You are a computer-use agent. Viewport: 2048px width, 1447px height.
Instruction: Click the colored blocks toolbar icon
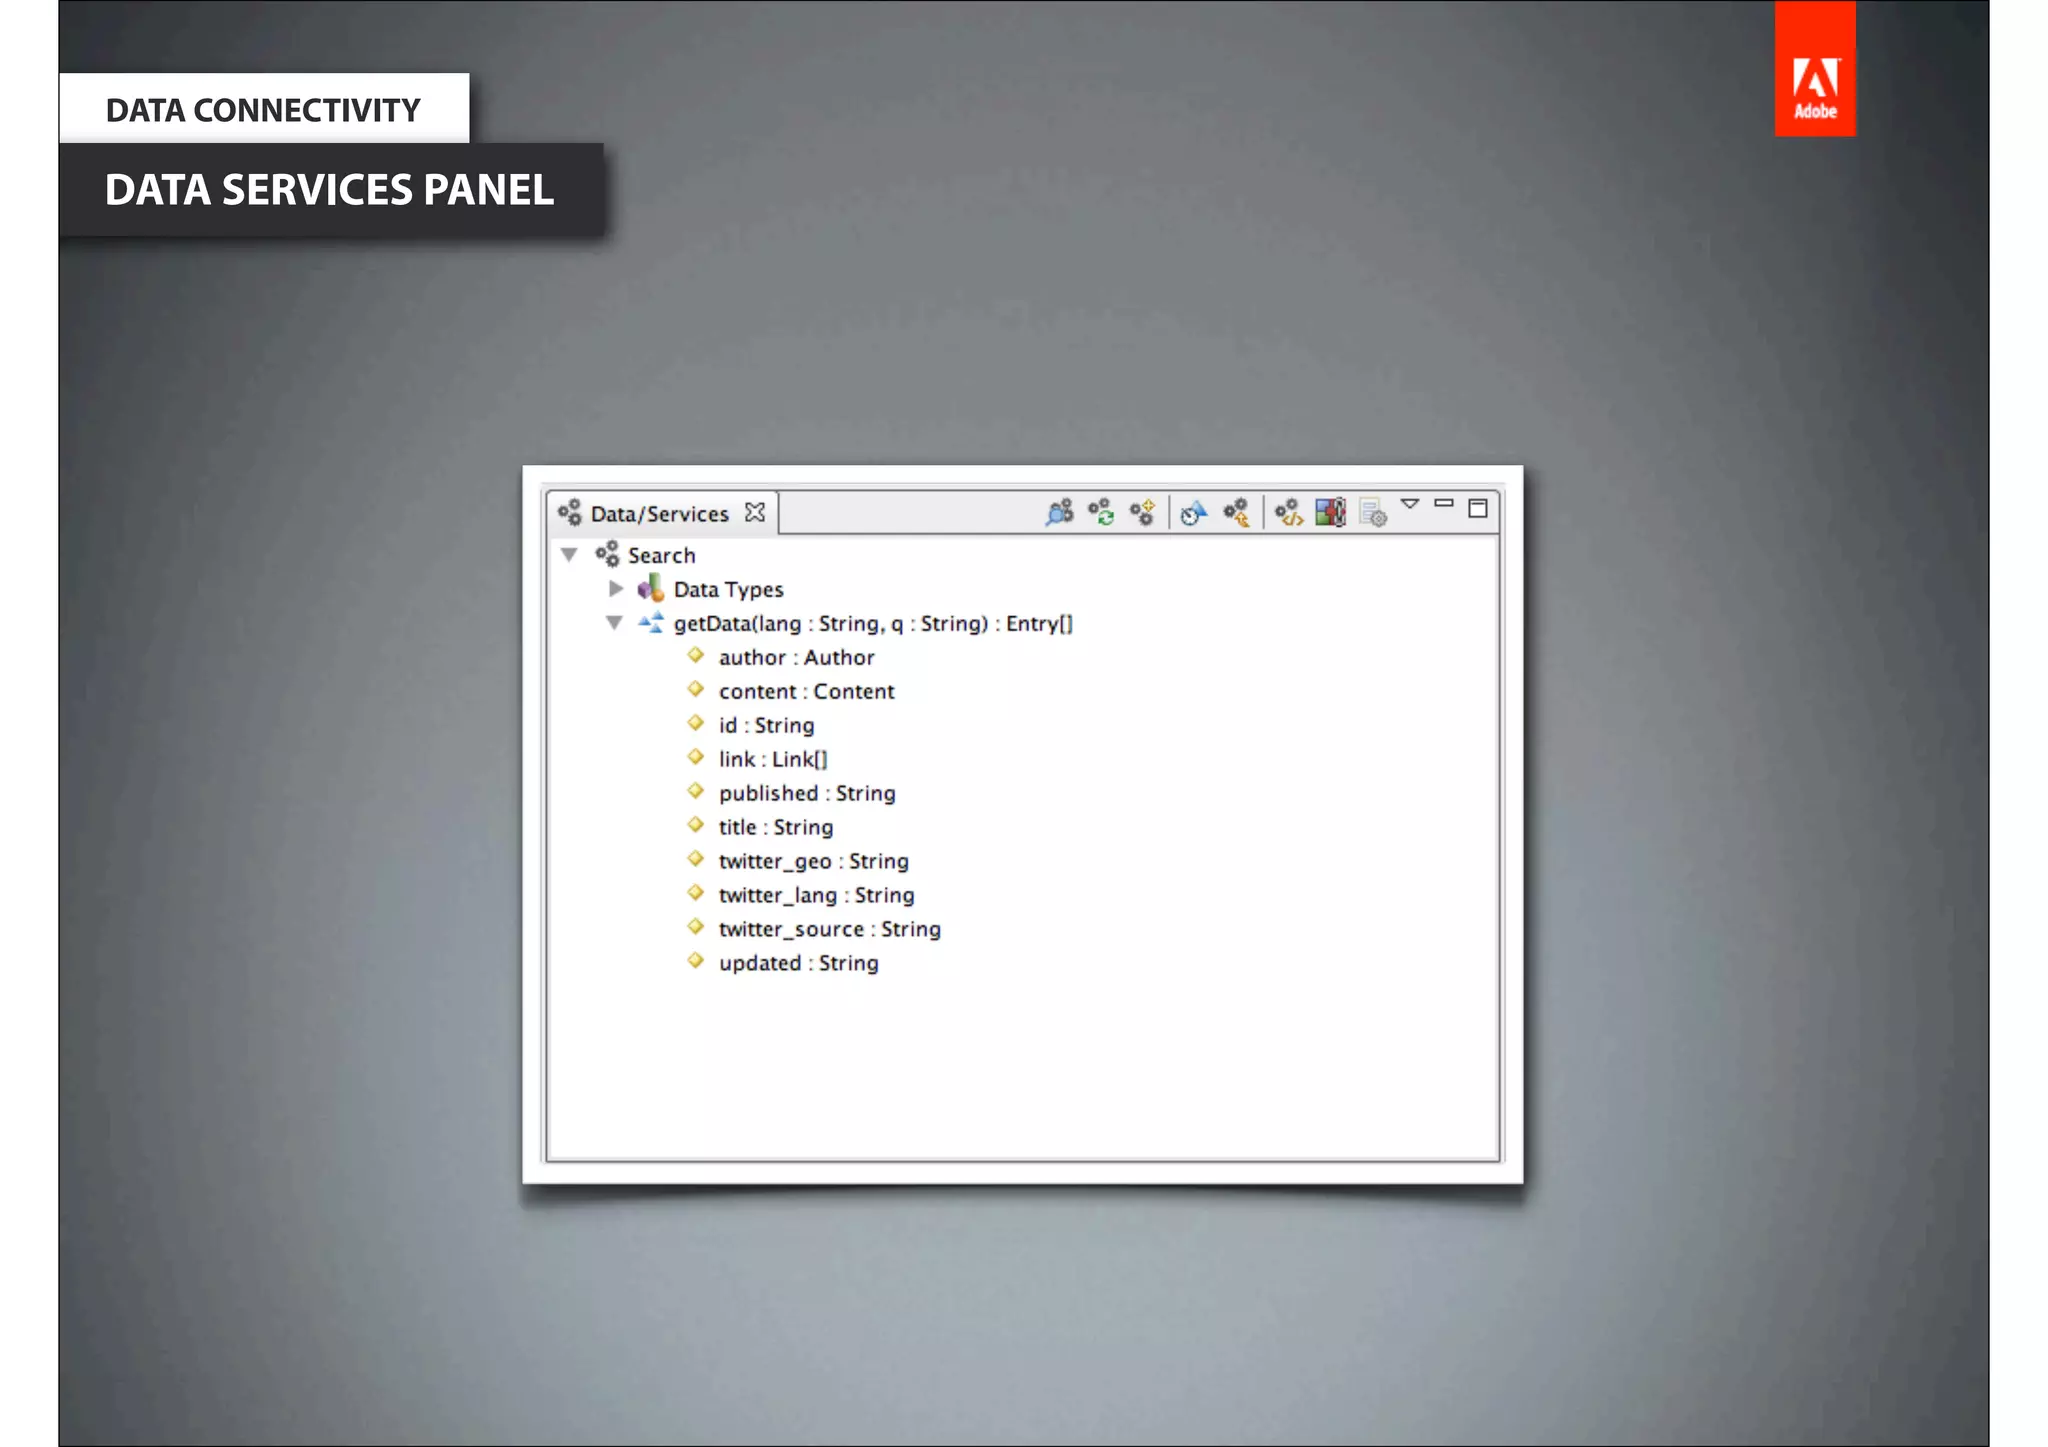(1330, 513)
